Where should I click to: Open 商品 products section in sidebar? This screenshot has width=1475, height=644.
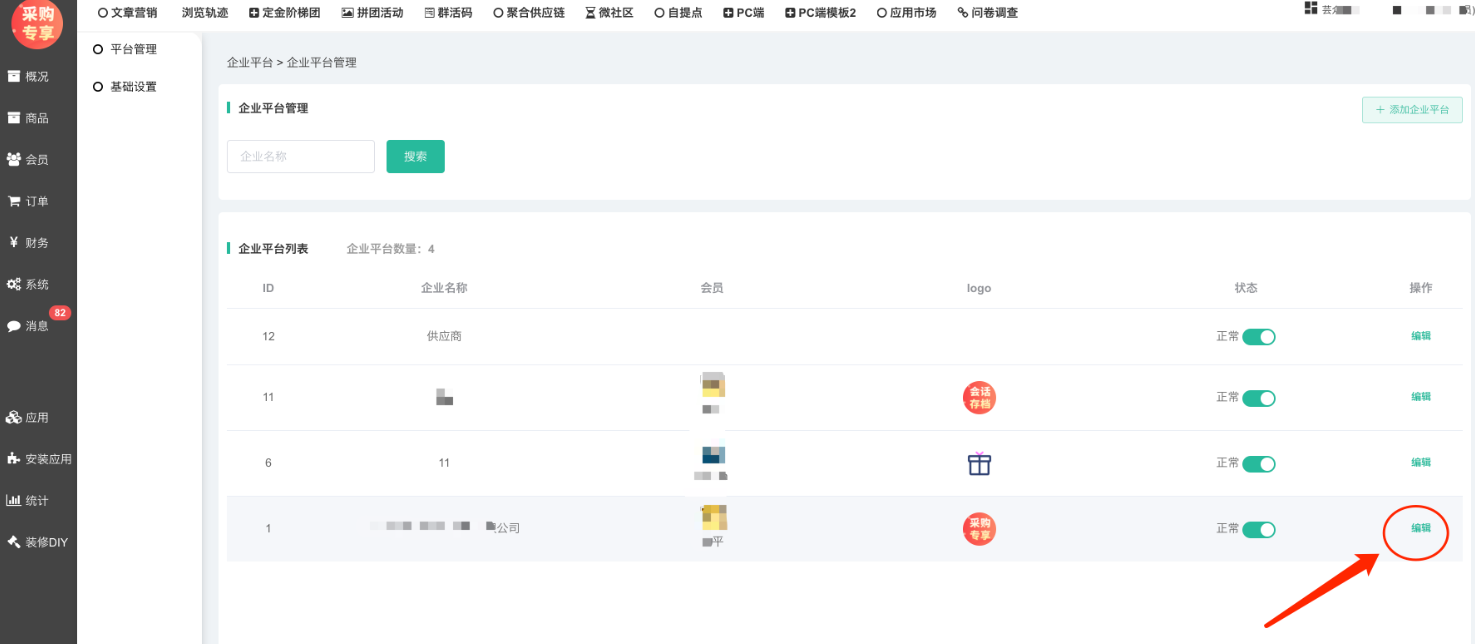[x=30, y=118]
